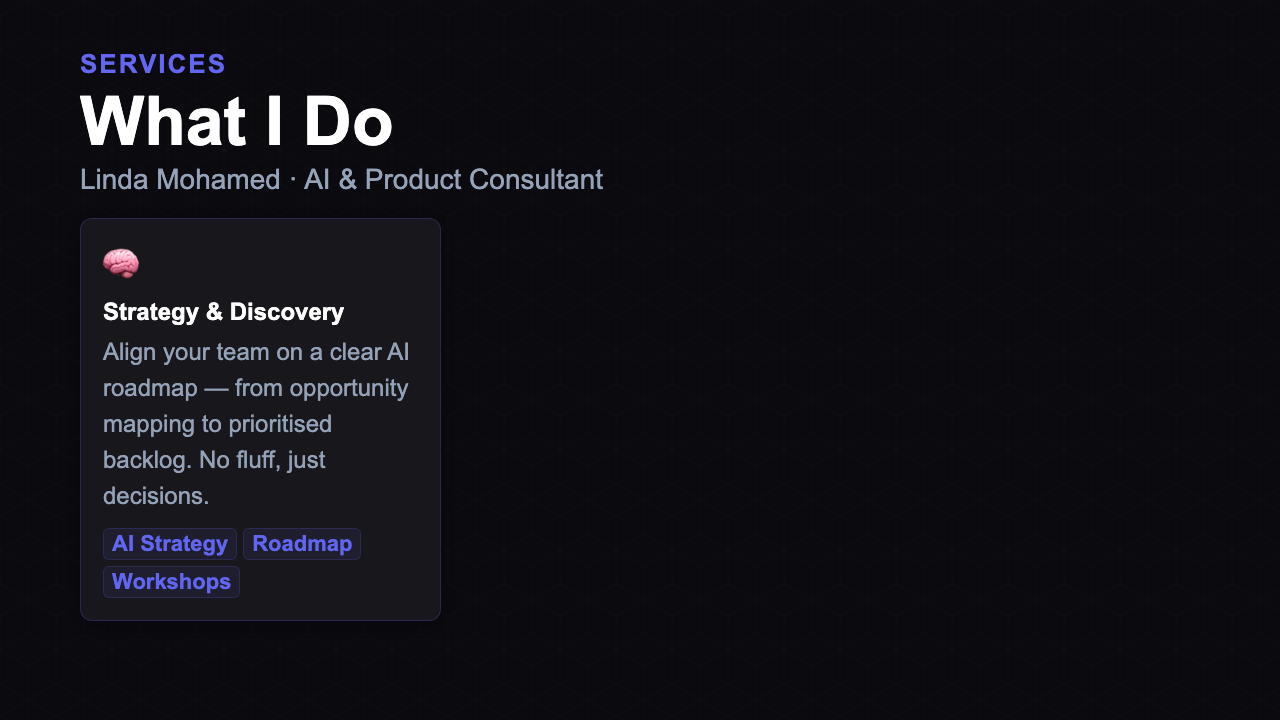Image resolution: width=1280 pixels, height=720 pixels.
Task: Click the bottom edge of the Strategy & Discovery card
Action: pyautogui.click(x=260, y=618)
